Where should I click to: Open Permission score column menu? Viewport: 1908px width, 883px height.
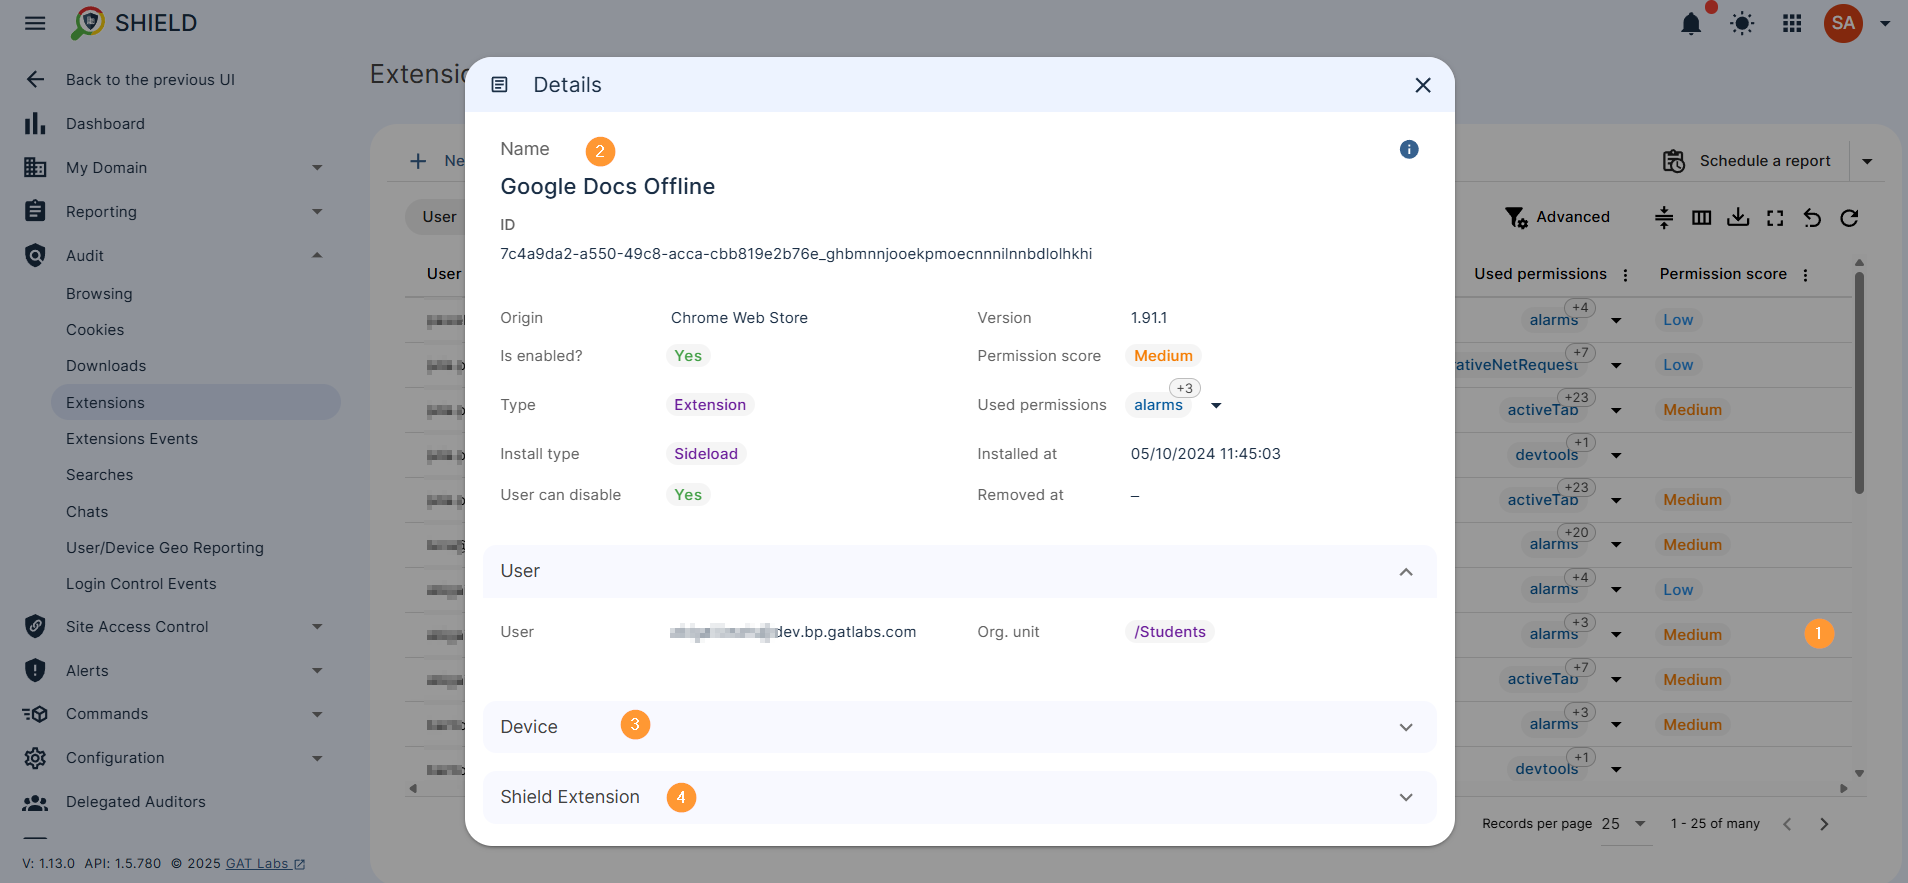tap(1805, 275)
